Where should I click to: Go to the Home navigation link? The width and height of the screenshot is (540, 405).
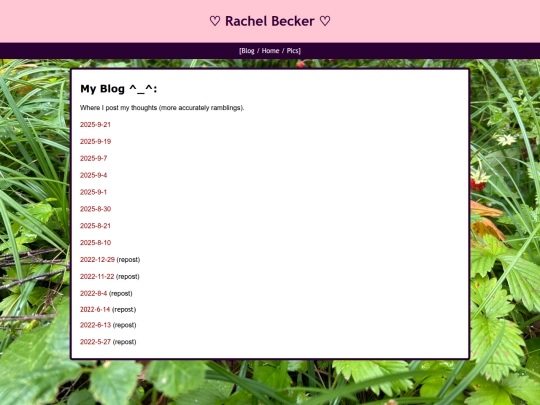tap(270, 51)
